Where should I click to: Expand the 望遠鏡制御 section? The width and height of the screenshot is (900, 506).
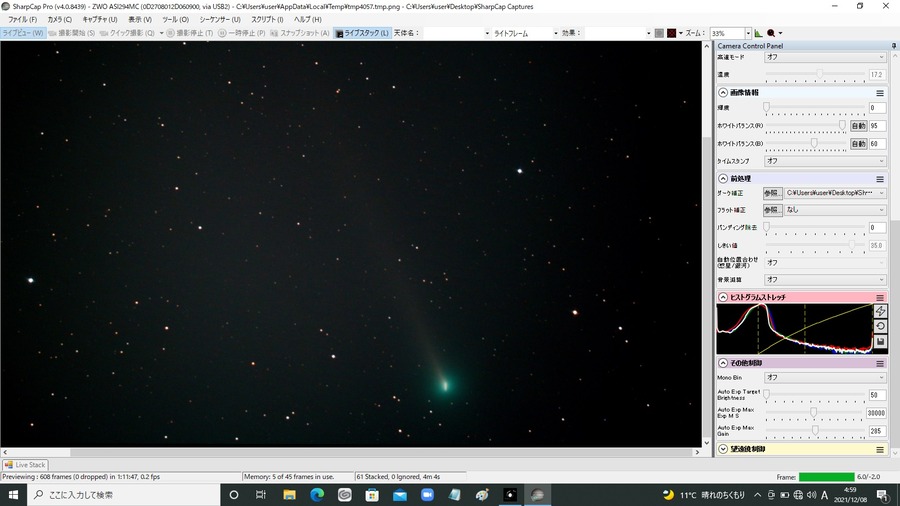tap(723, 450)
